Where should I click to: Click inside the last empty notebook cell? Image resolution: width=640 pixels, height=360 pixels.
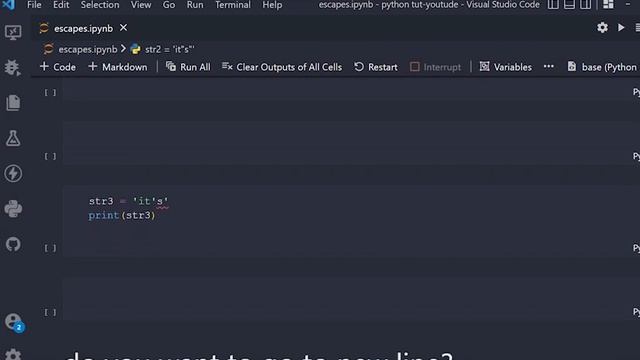point(351,300)
